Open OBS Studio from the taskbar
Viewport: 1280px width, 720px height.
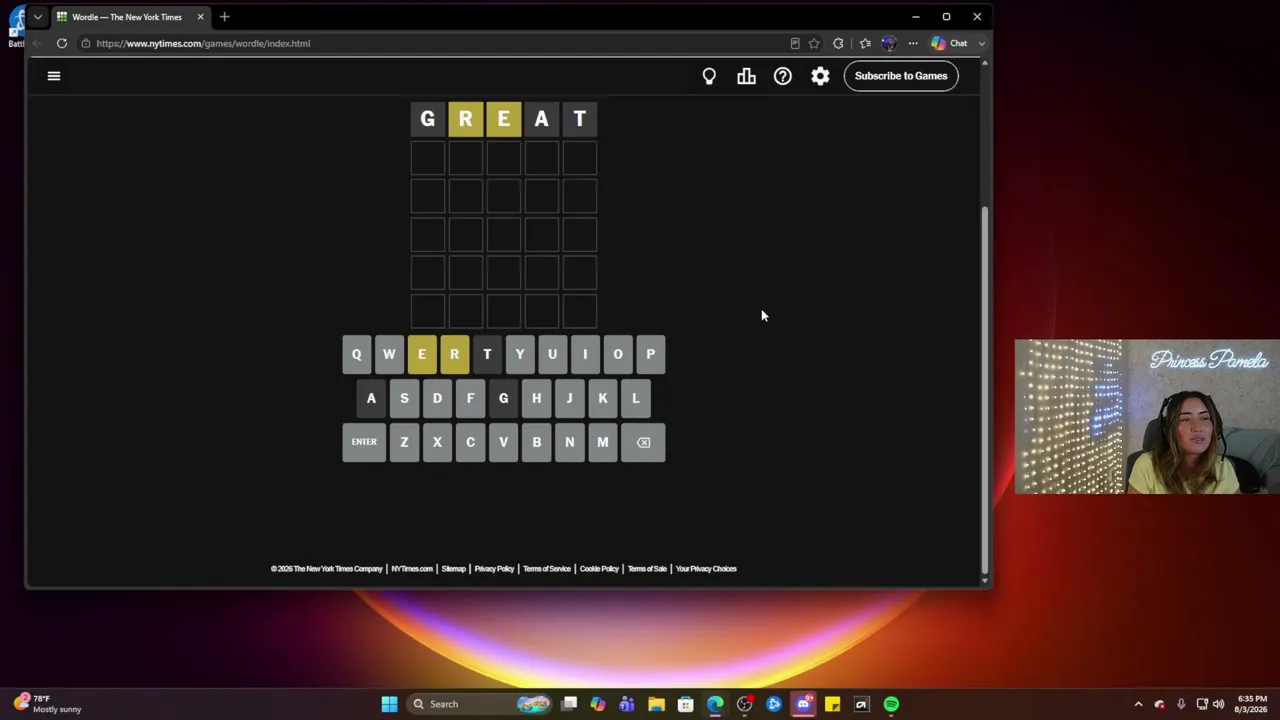click(745, 704)
